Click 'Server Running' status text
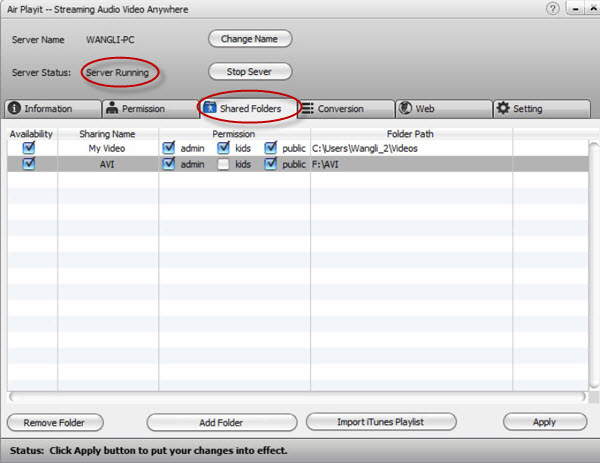 [x=117, y=73]
